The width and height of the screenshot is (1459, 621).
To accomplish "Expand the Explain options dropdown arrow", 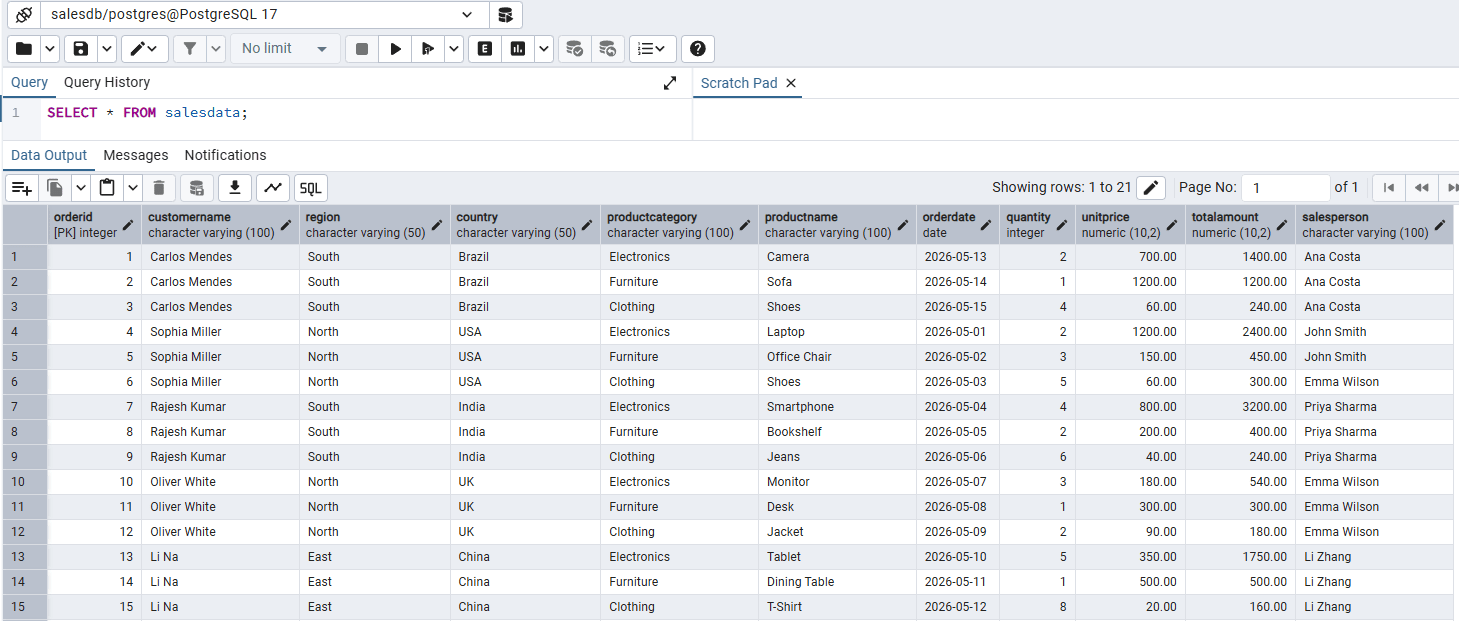I will pyautogui.click(x=543, y=48).
